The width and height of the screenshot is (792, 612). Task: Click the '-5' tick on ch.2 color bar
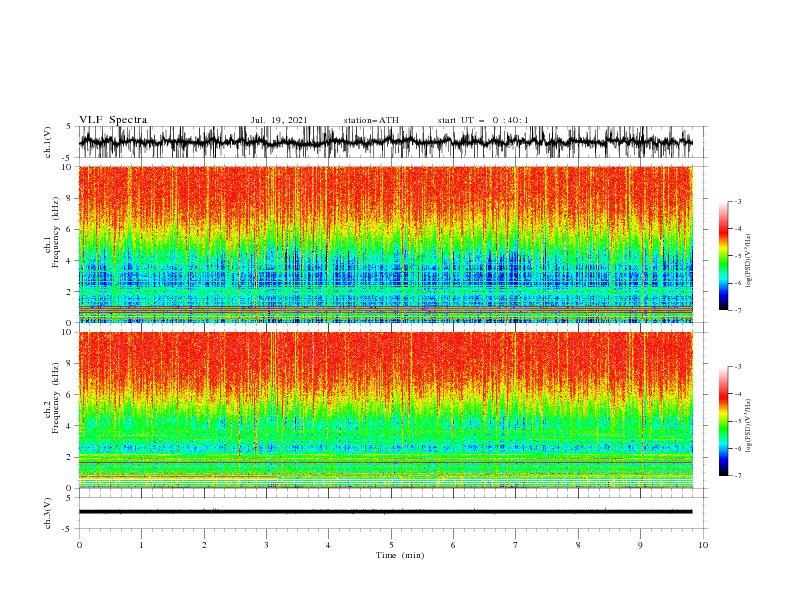(738, 421)
